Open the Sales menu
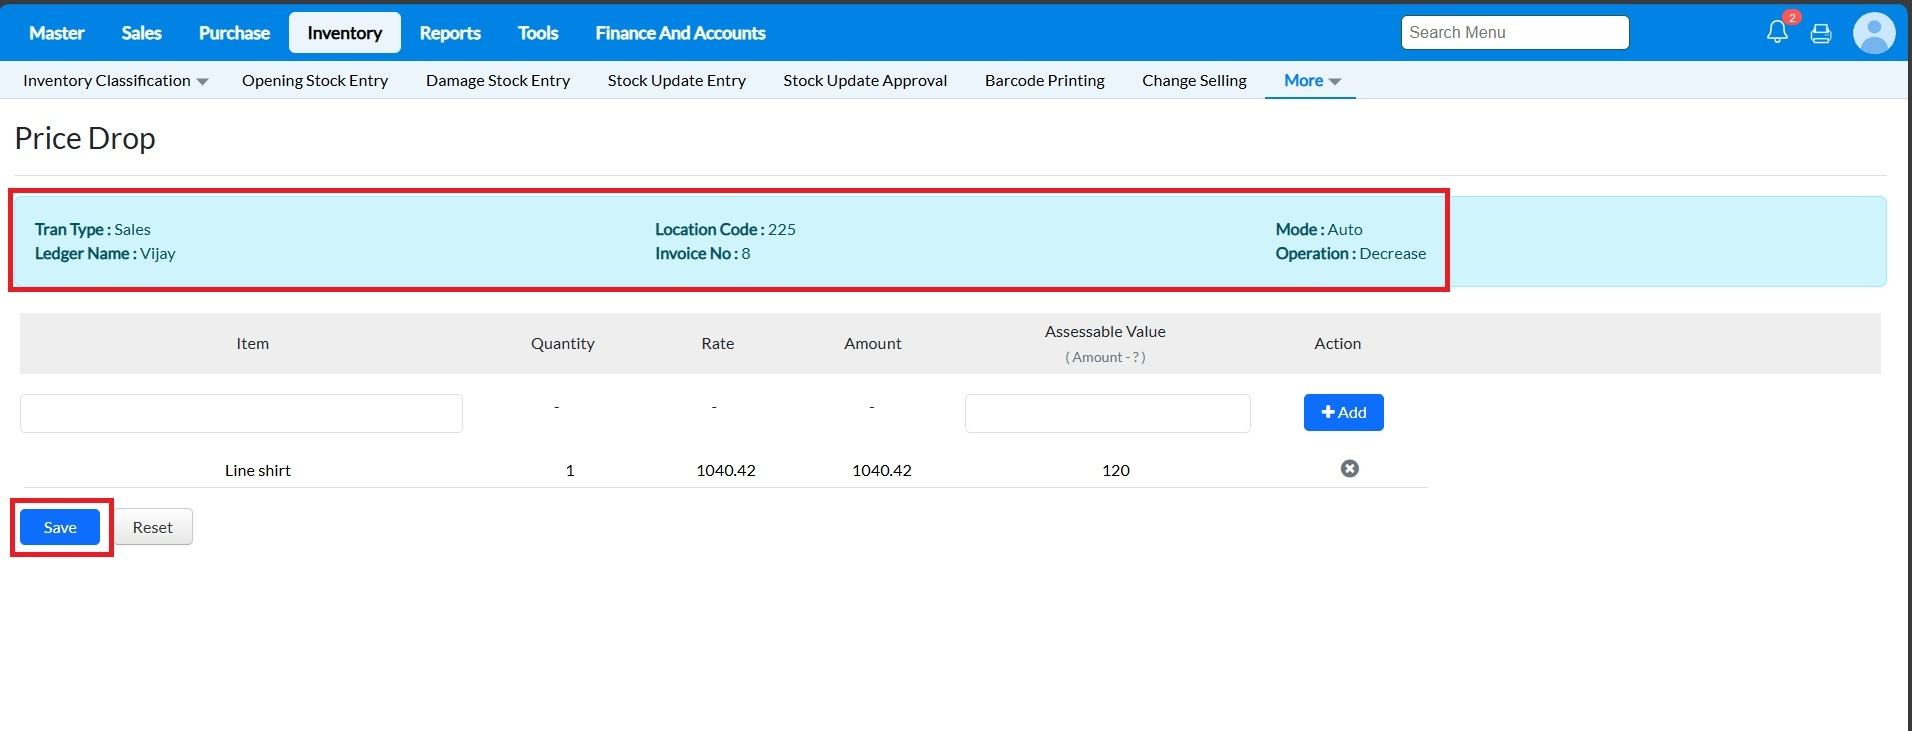The image size is (1912, 731). (141, 33)
